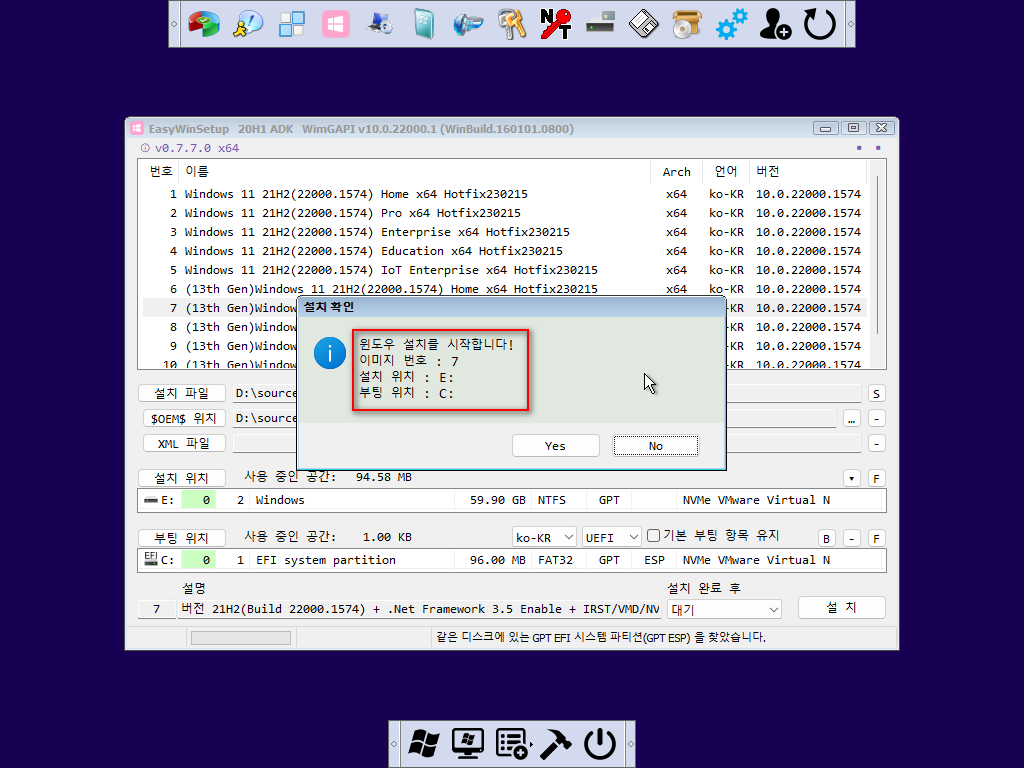Viewport: 1024px width, 768px height.
Task: Click the 언어 column header
Action: pos(726,171)
